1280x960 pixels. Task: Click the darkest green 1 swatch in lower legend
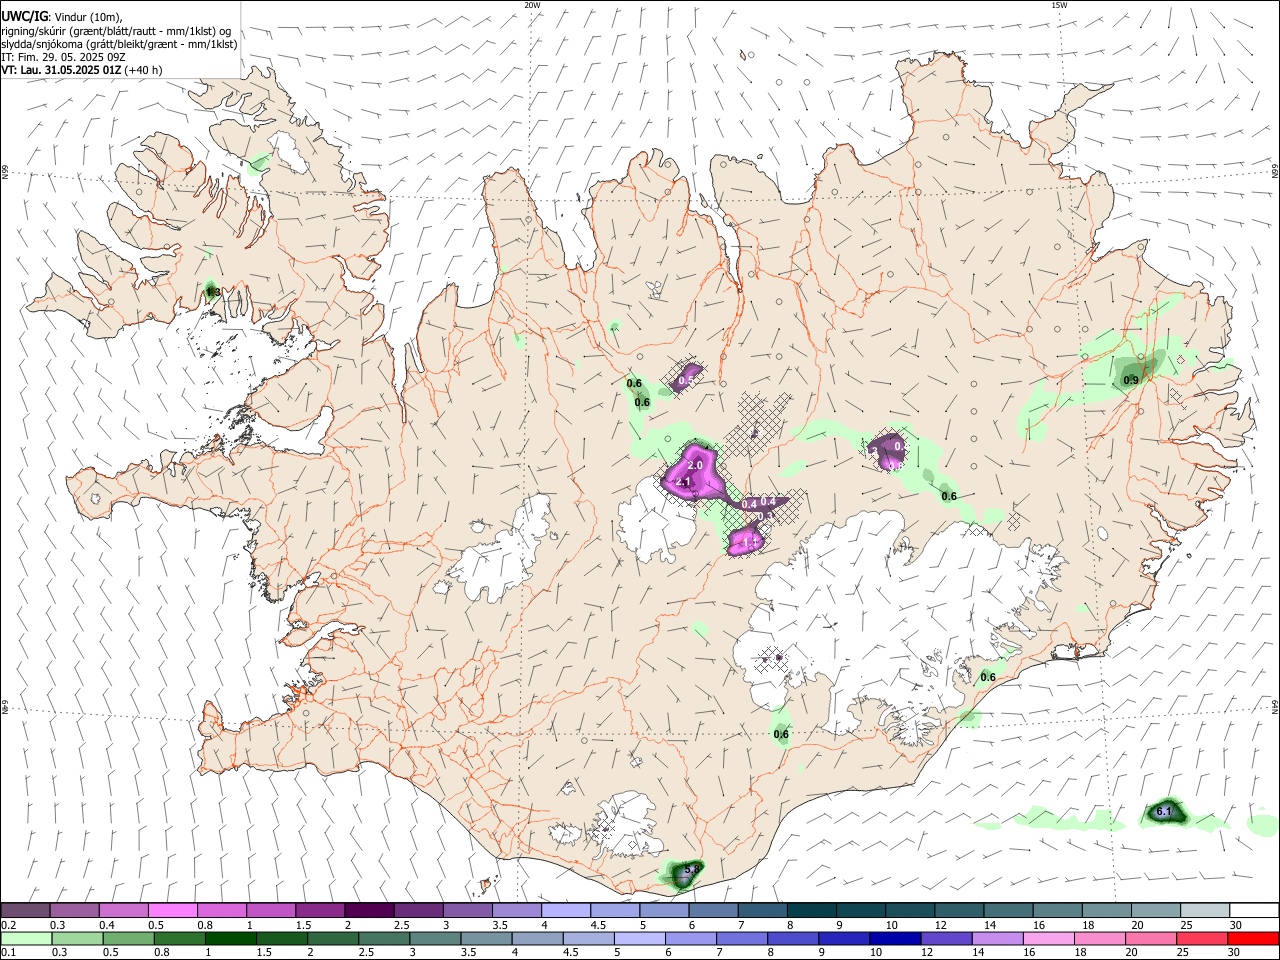point(230,938)
